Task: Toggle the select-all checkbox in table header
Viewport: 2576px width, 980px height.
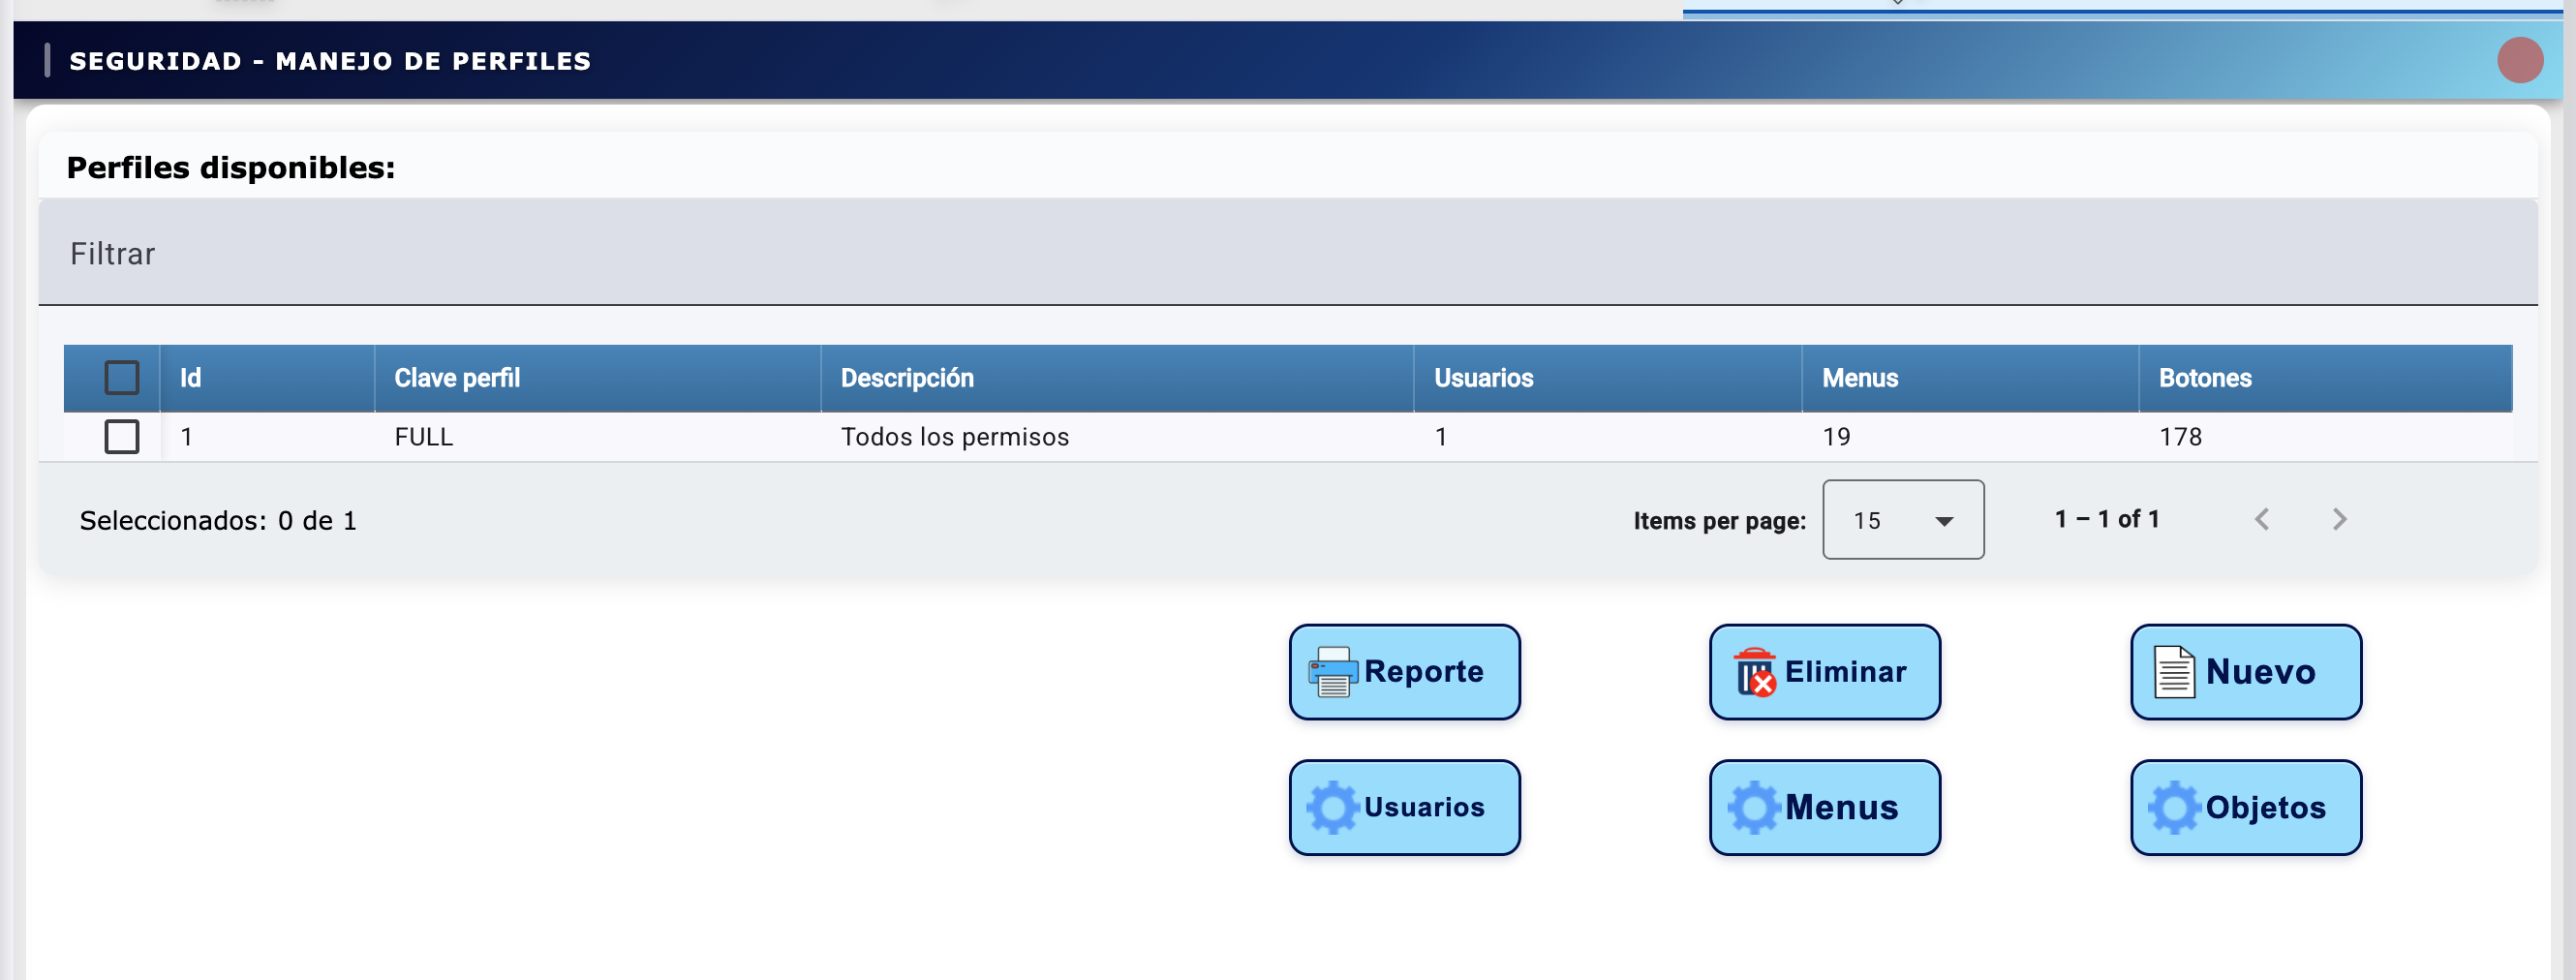Action: pyautogui.click(x=122, y=378)
